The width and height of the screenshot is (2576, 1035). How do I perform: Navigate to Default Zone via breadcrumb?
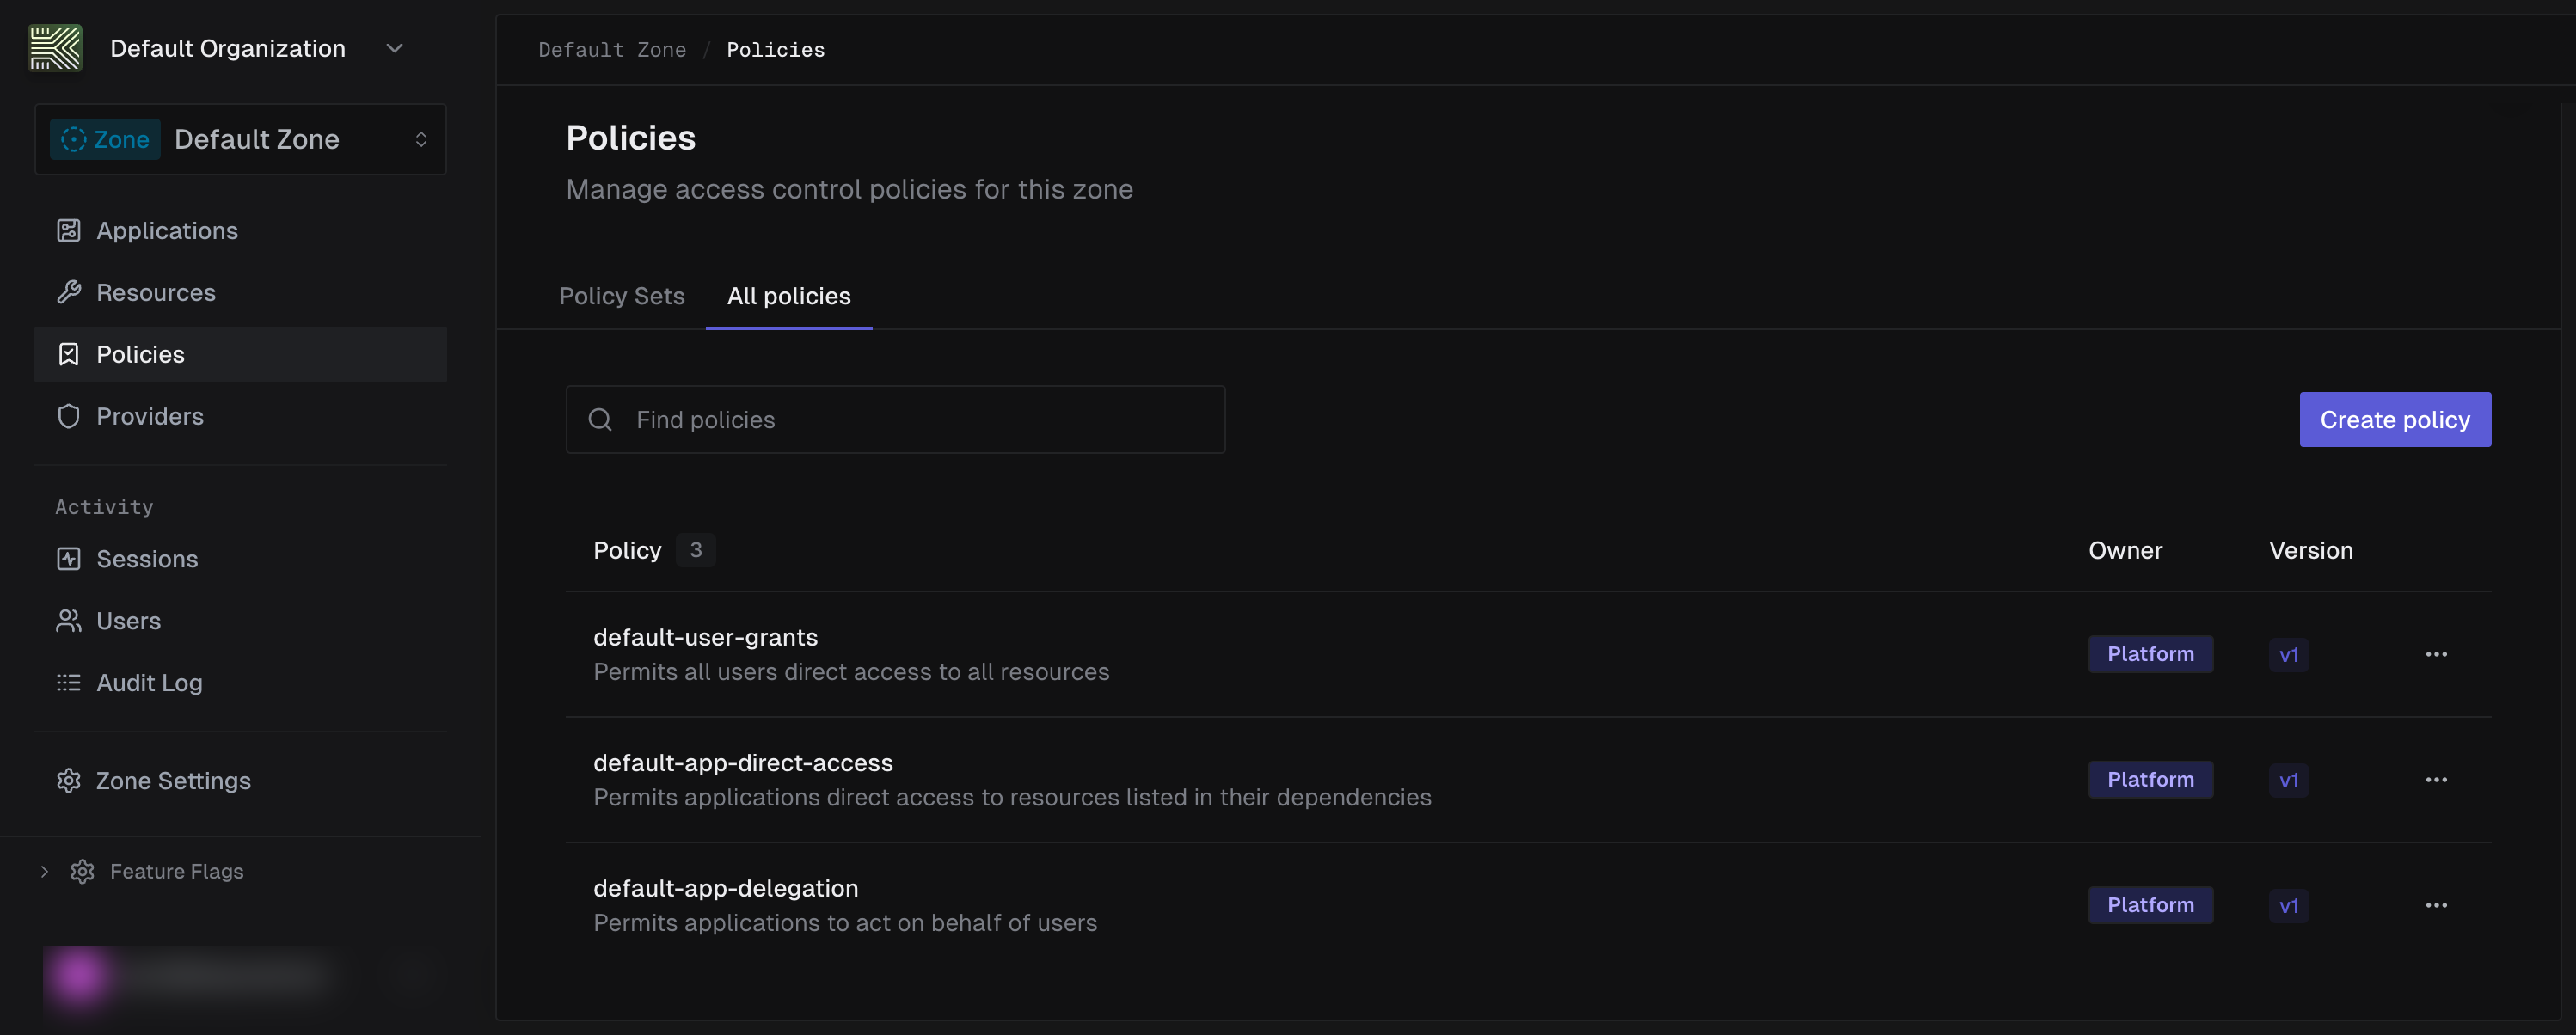[611, 49]
